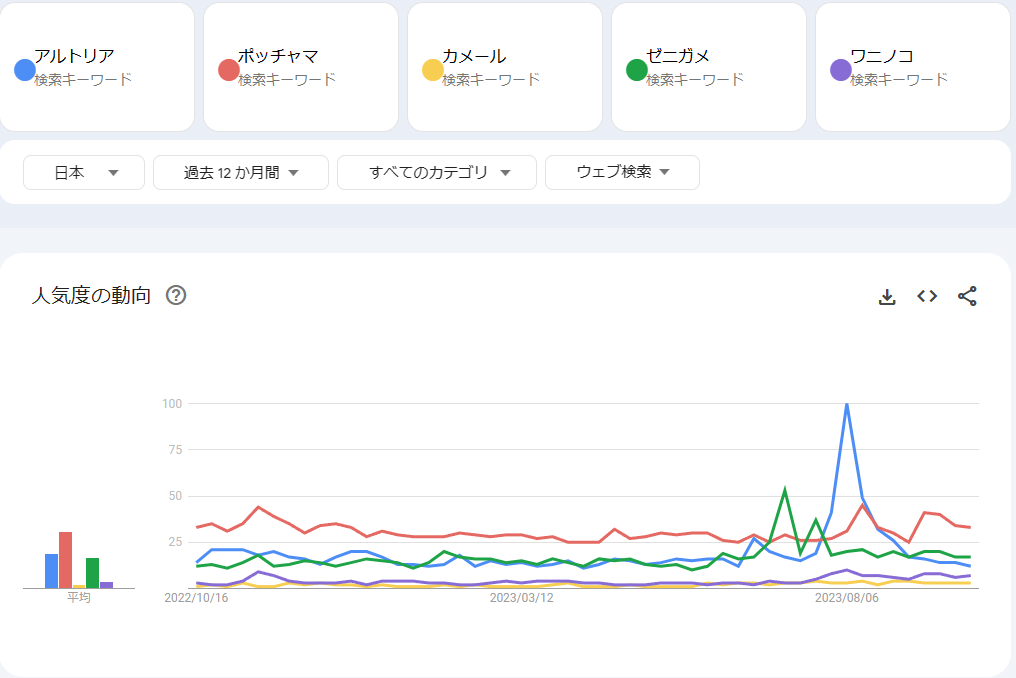Screen dimensions: 1016x678
Task: Edit the アルトリア search term
Action: 75,56
